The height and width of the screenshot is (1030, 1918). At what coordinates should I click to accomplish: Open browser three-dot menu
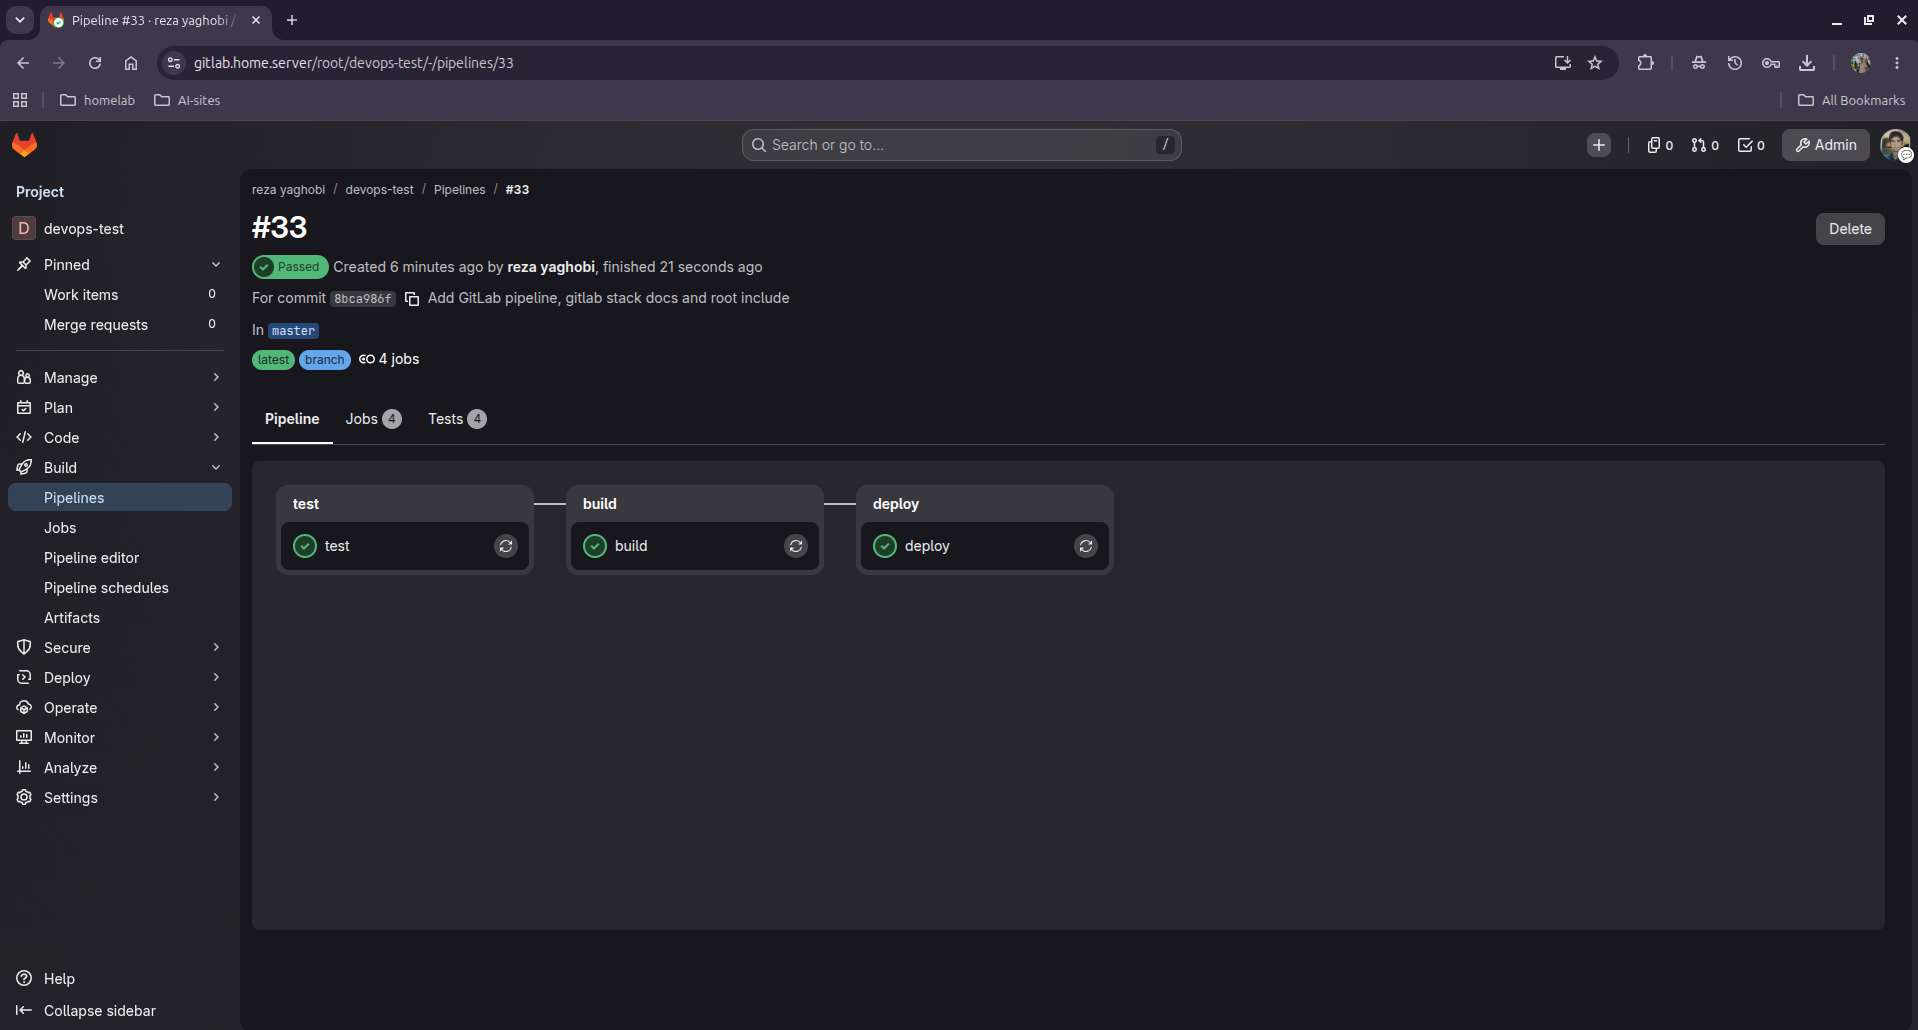pos(1897,63)
